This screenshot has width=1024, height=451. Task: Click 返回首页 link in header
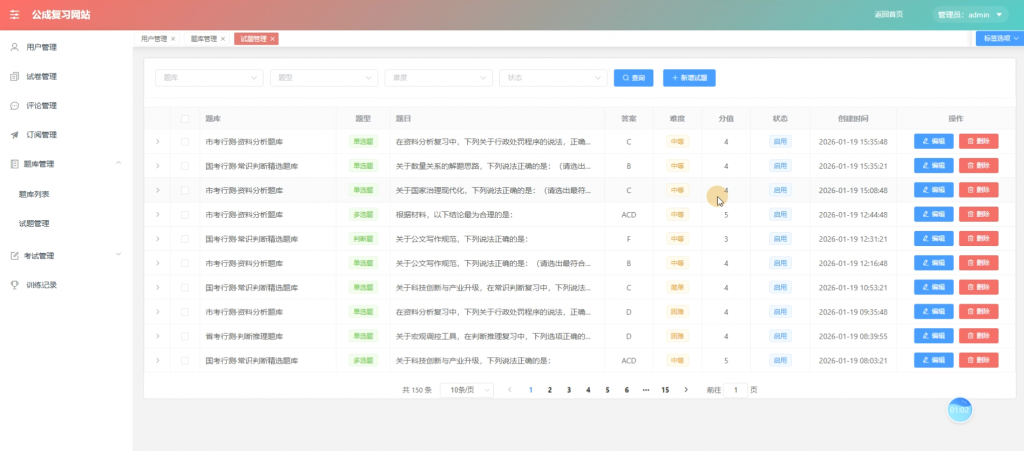pos(889,14)
